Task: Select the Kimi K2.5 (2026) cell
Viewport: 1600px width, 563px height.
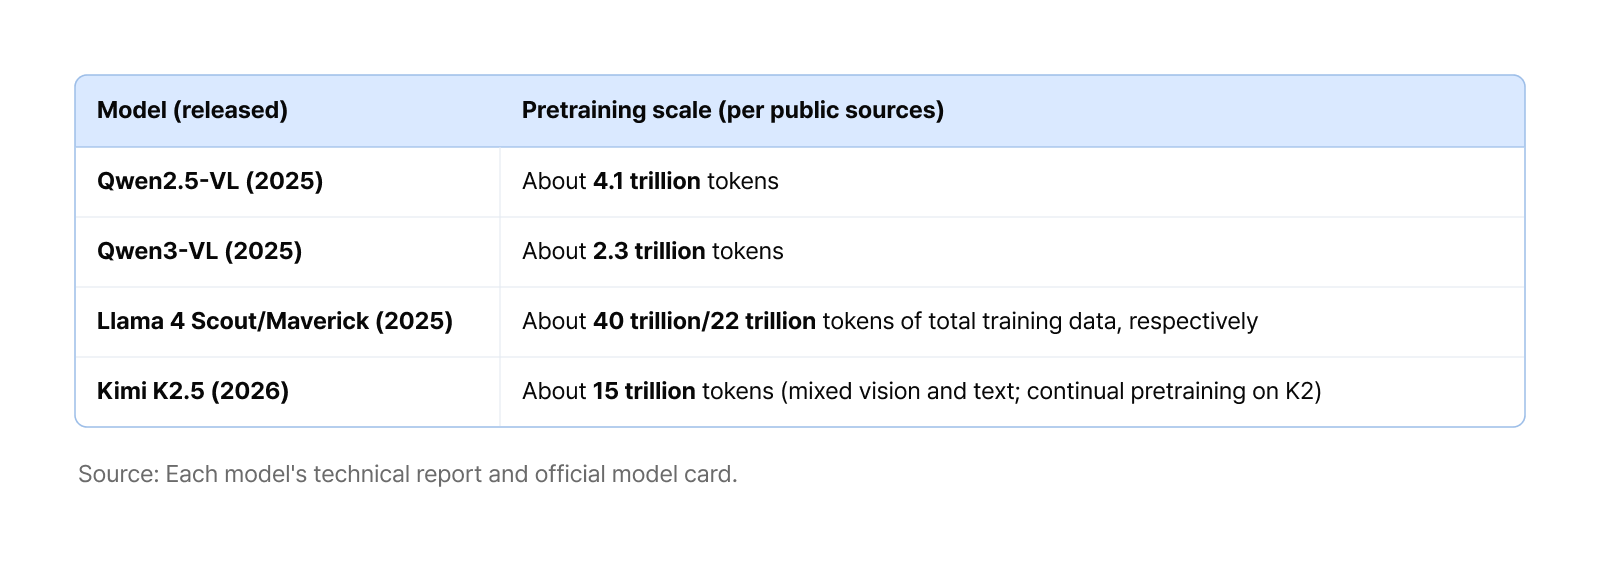Action: click(x=288, y=391)
